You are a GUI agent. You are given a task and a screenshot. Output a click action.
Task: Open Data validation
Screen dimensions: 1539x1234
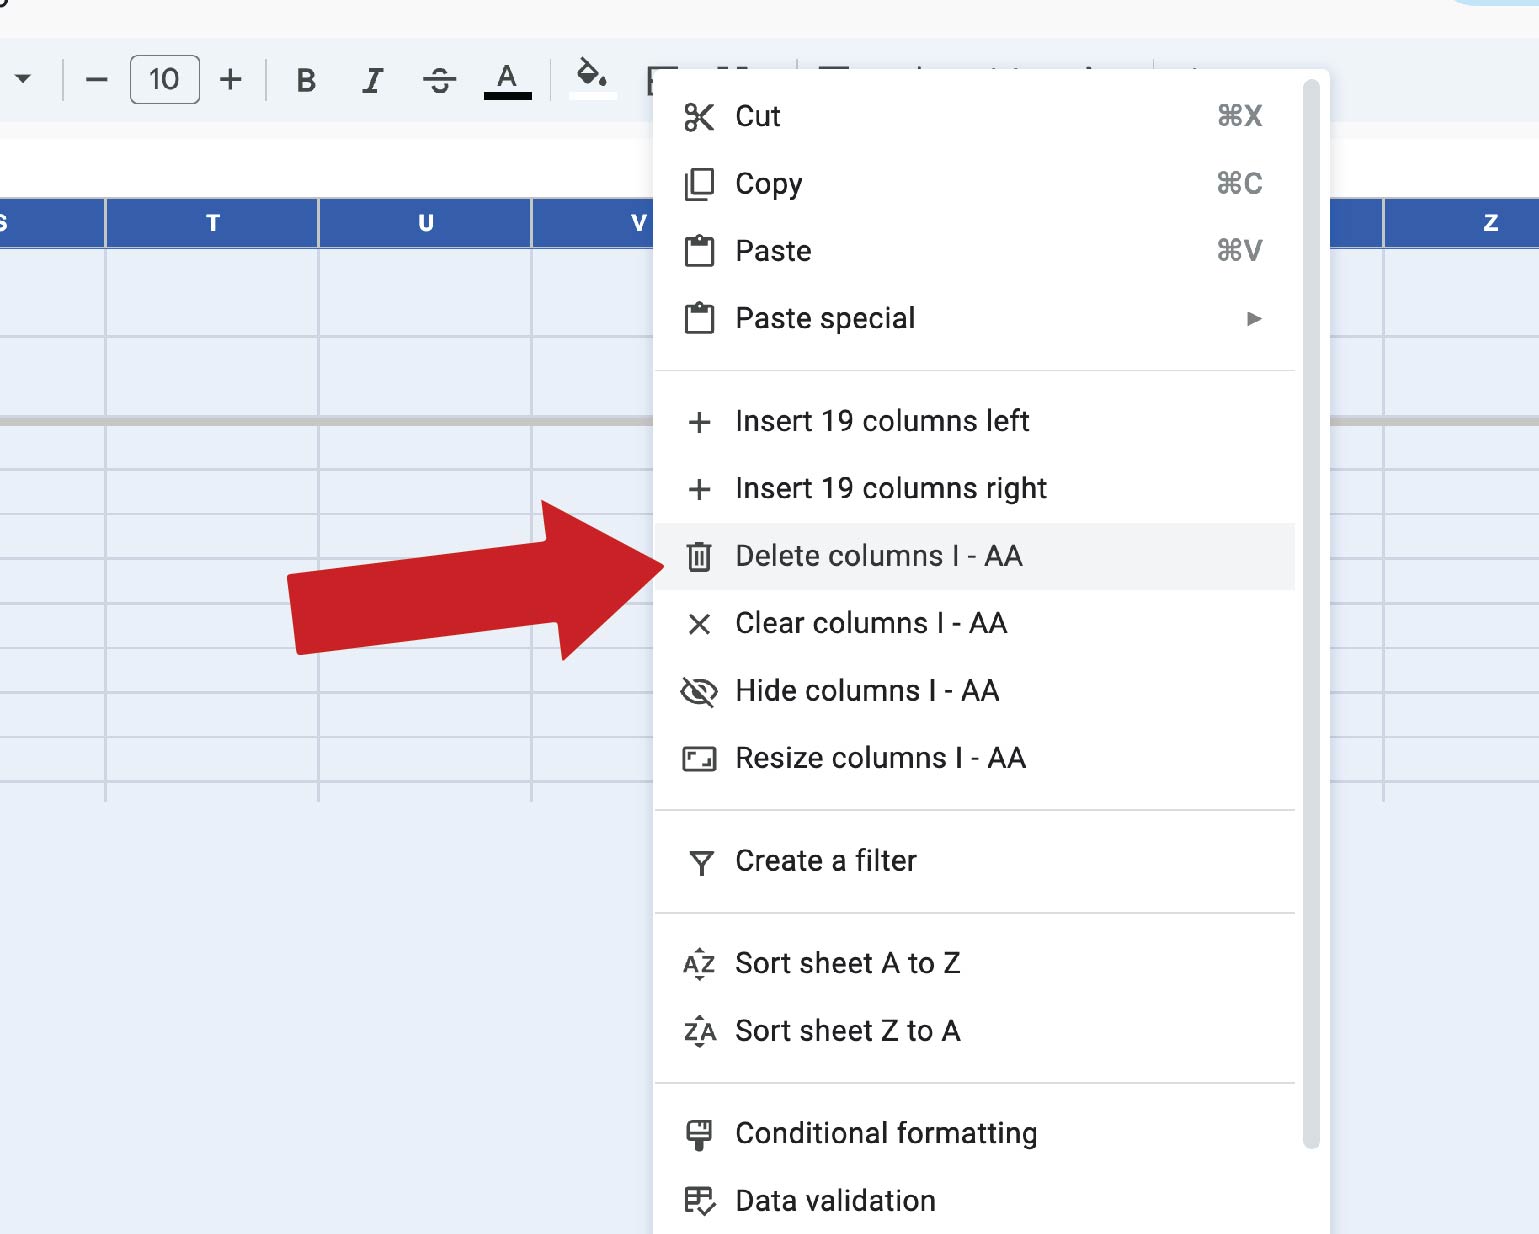coord(834,1200)
